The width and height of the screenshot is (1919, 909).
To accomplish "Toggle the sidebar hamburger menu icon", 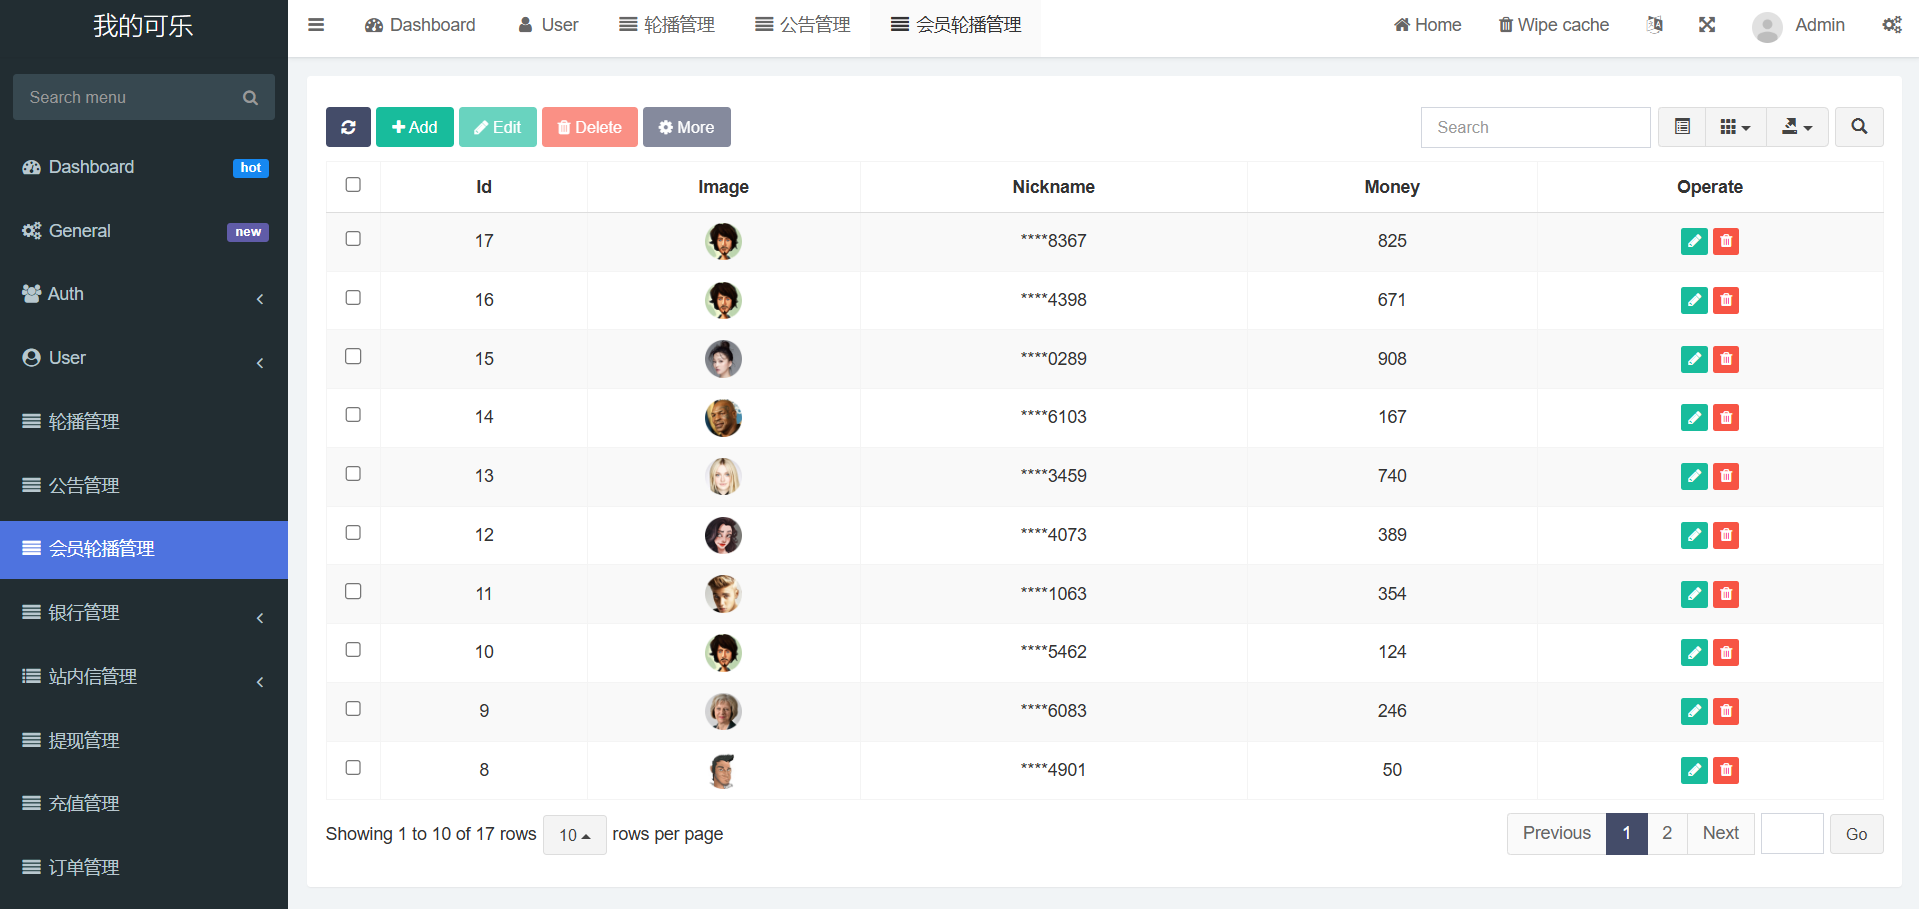I will pyautogui.click(x=316, y=25).
